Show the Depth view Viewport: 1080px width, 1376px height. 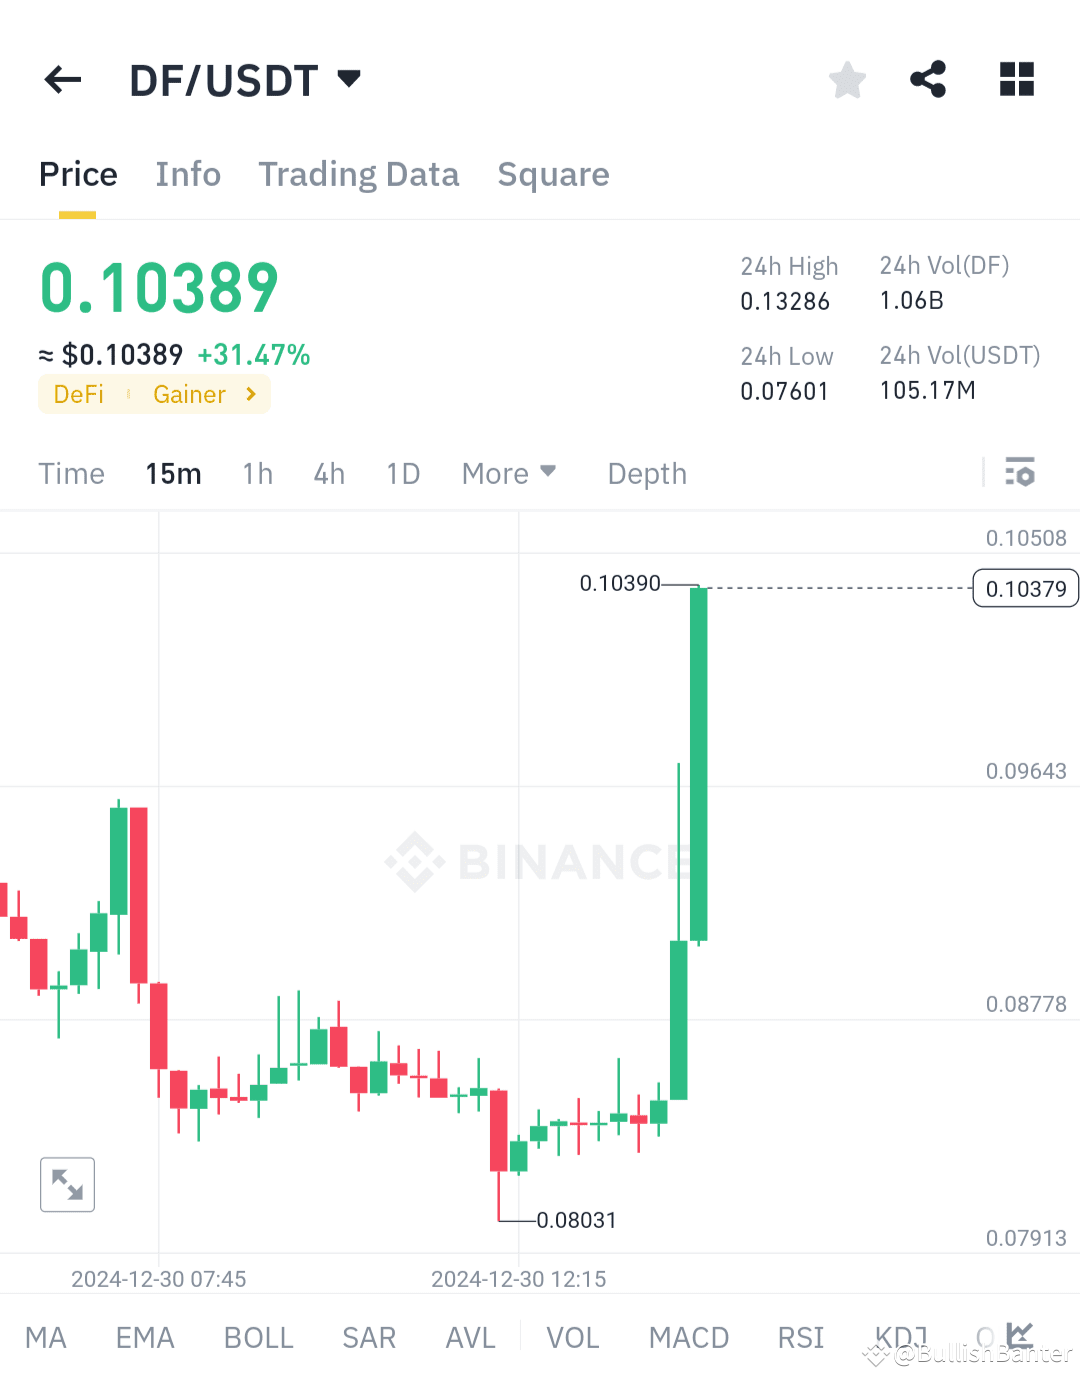646,473
